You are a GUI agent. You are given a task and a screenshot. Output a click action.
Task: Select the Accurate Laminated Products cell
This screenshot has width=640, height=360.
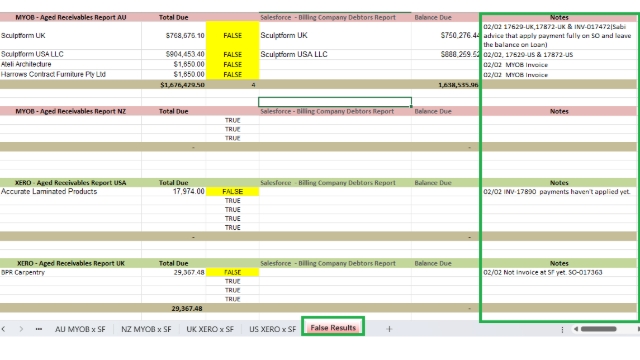tap(71, 191)
